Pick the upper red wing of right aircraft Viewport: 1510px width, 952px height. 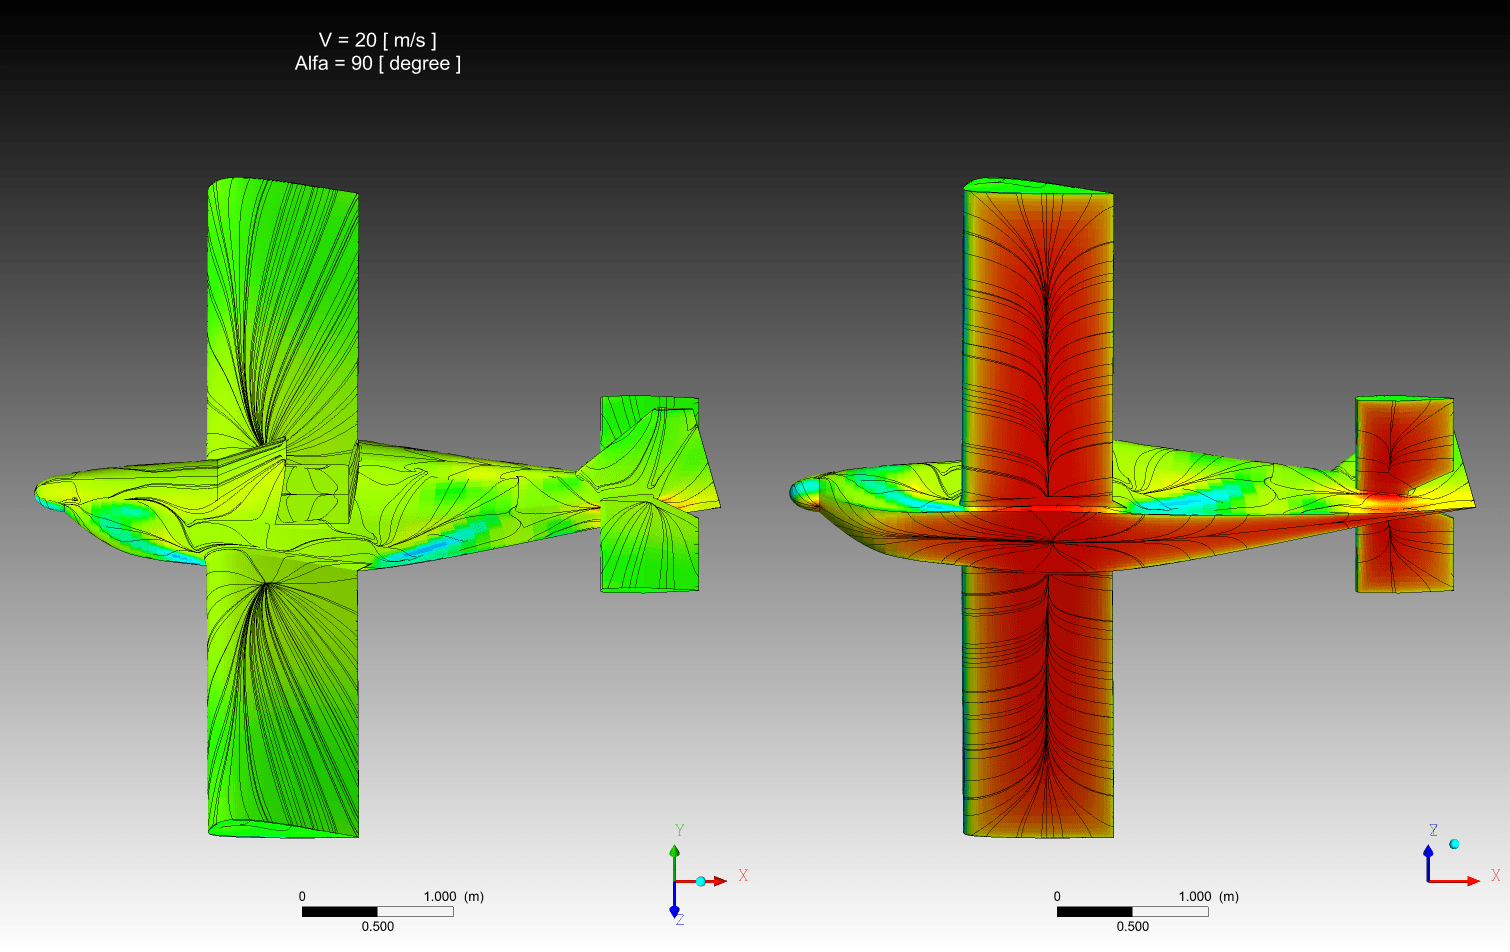click(1040, 330)
